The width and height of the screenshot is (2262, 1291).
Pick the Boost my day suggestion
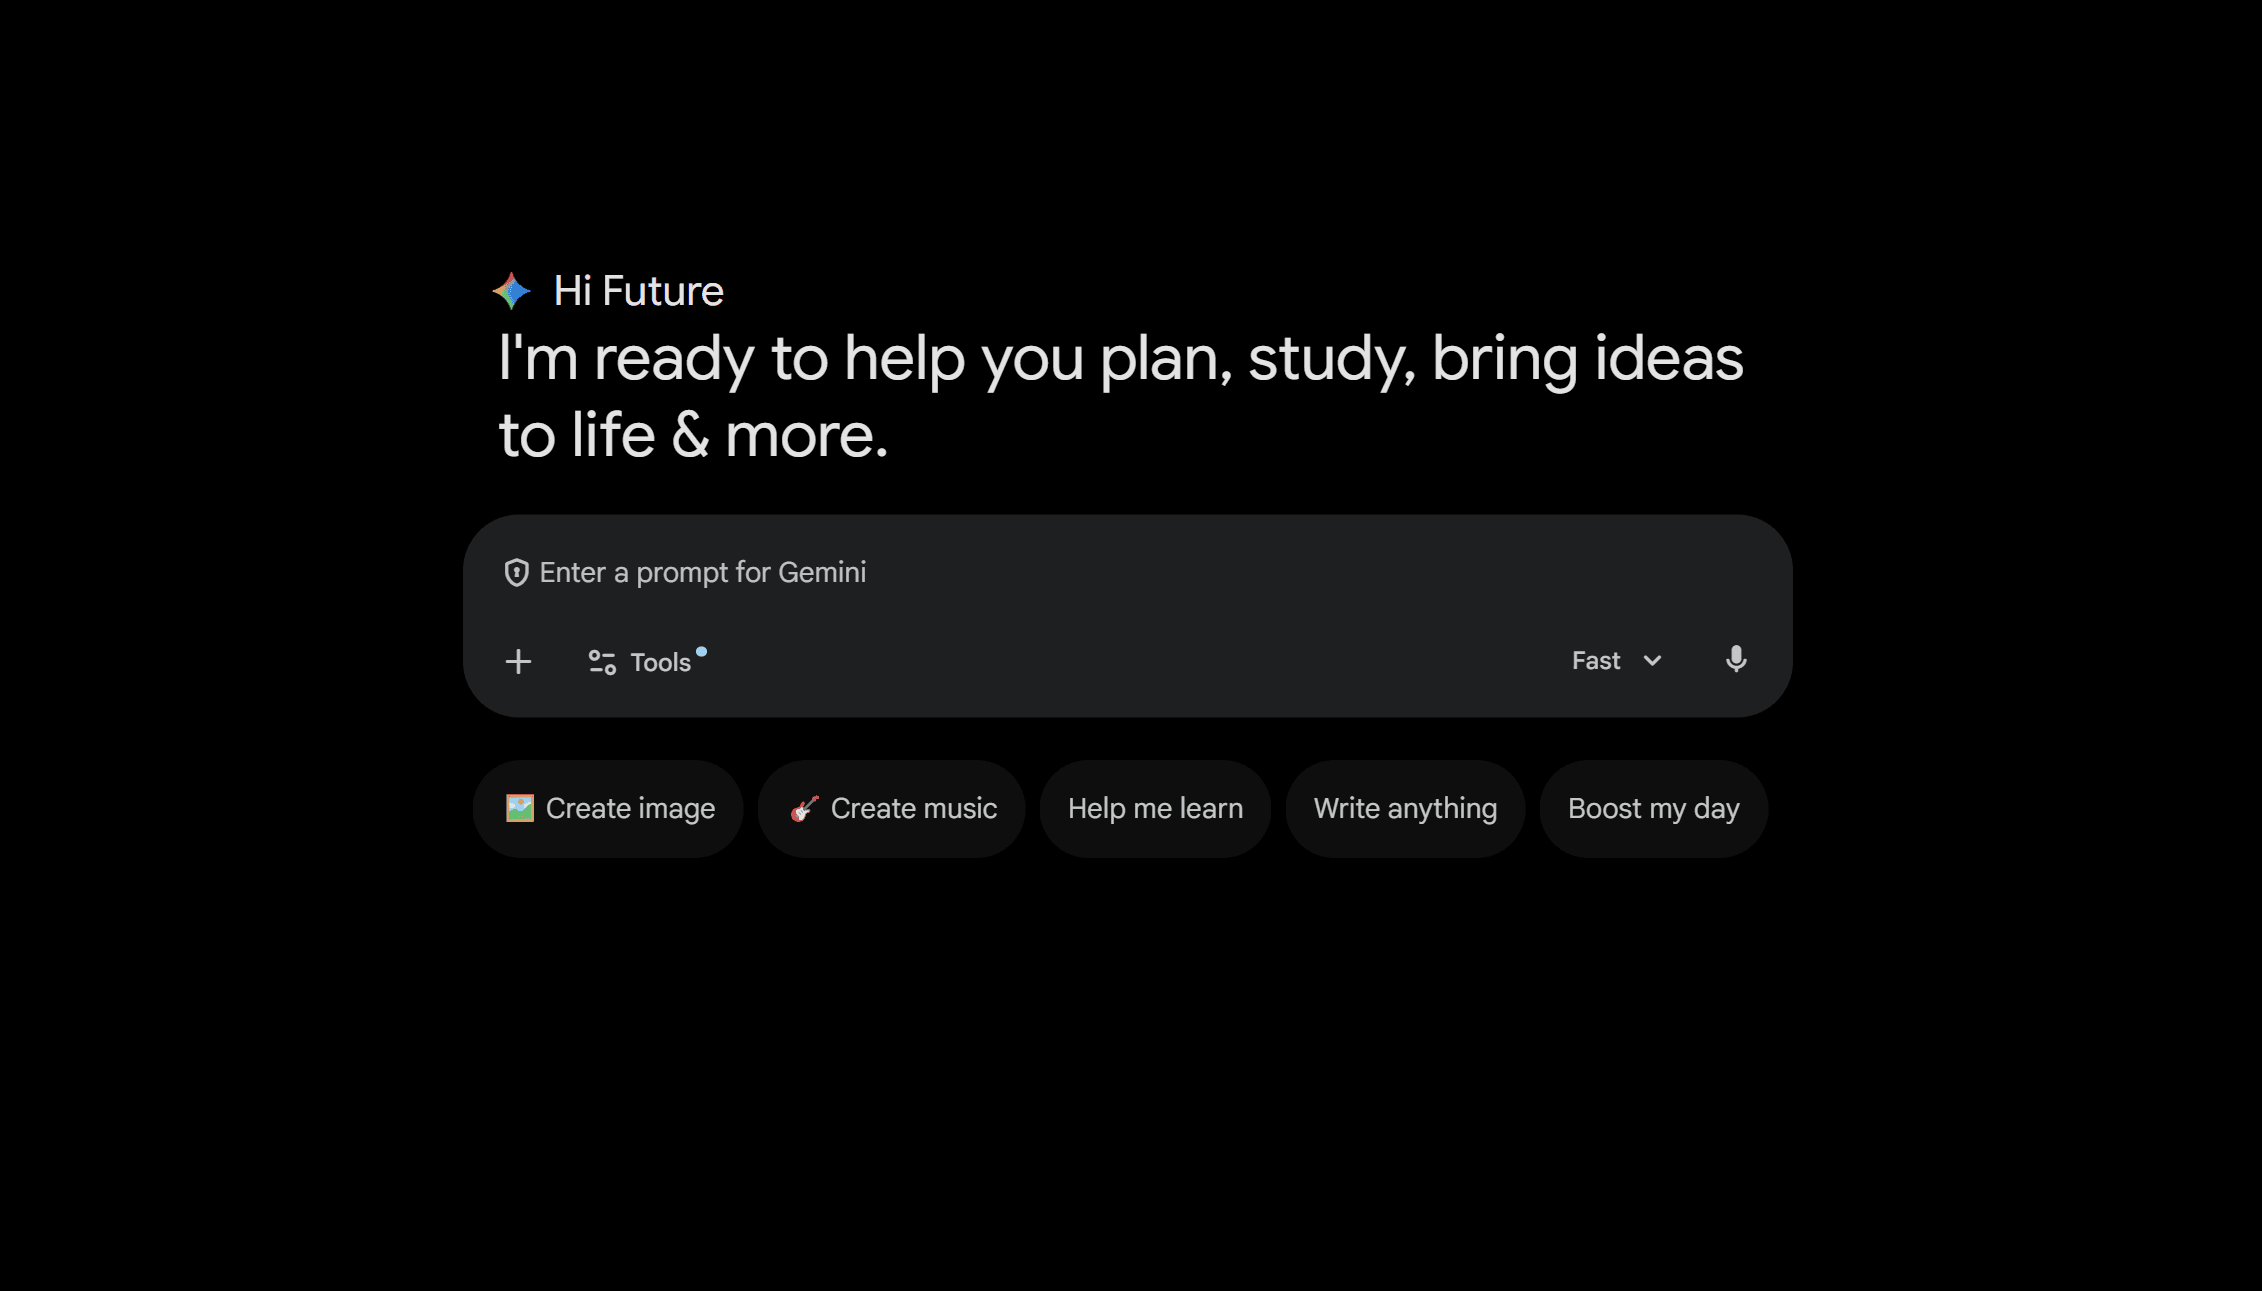pos(1653,808)
